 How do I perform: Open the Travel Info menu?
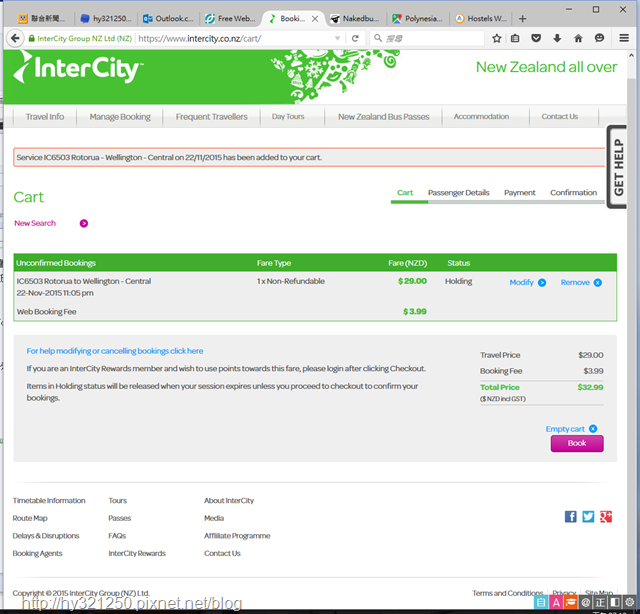pos(45,117)
